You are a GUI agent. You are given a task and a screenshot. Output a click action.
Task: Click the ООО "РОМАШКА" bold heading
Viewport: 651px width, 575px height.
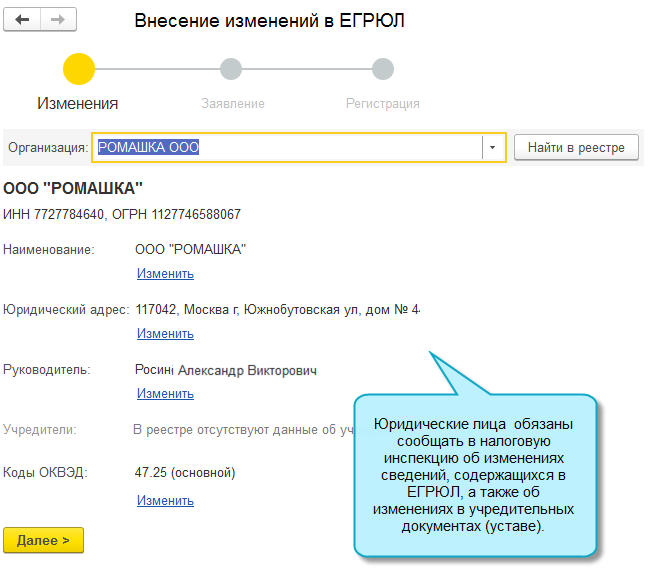tap(73, 188)
